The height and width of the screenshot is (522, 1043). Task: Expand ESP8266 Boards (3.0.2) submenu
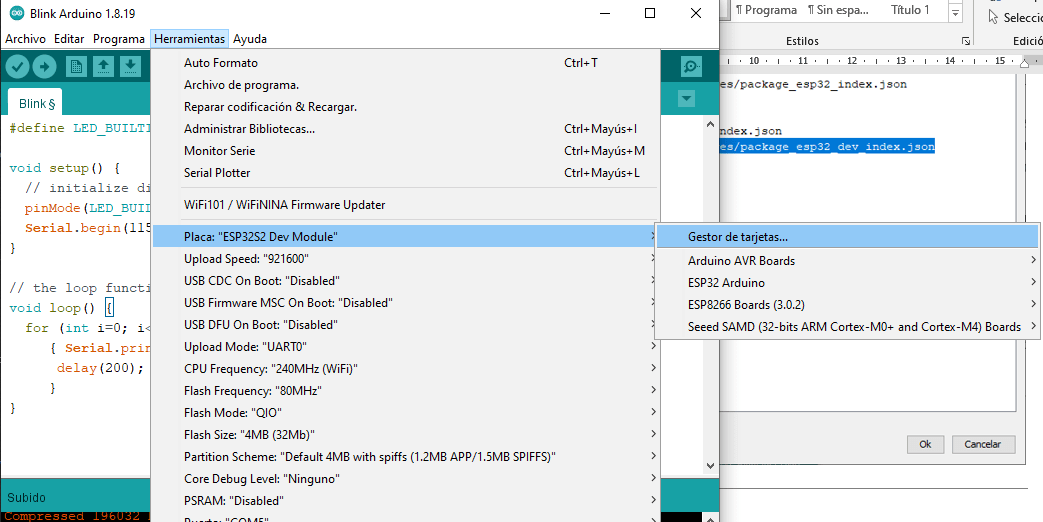pos(847,305)
